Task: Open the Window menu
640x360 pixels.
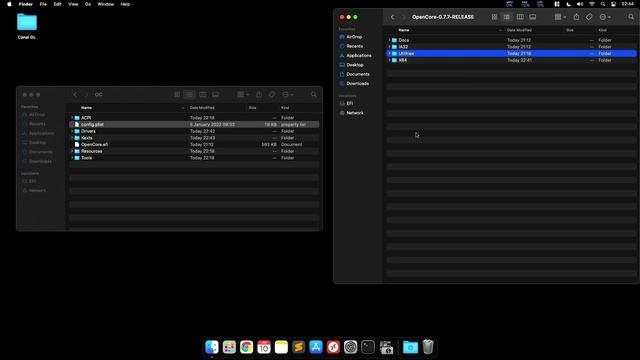Action: (106, 4)
